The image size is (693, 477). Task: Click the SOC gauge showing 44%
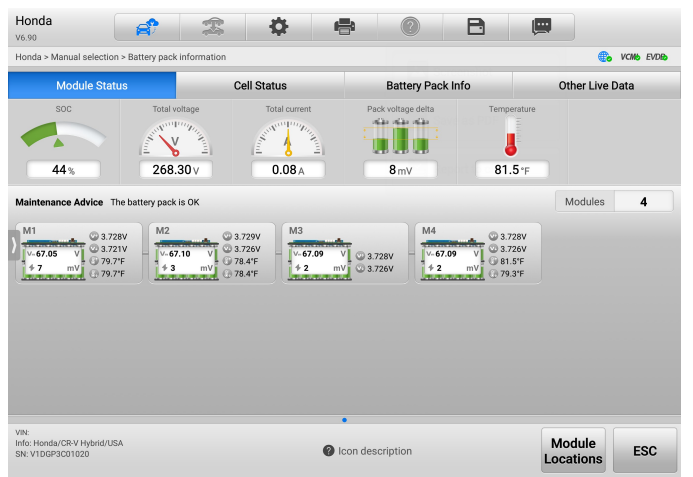(64, 140)
